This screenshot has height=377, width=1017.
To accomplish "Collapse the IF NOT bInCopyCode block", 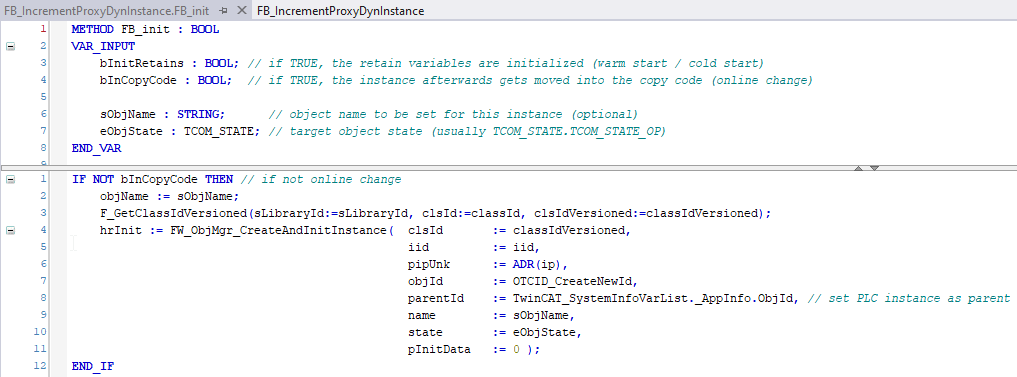I will click(x=10, y=179).
